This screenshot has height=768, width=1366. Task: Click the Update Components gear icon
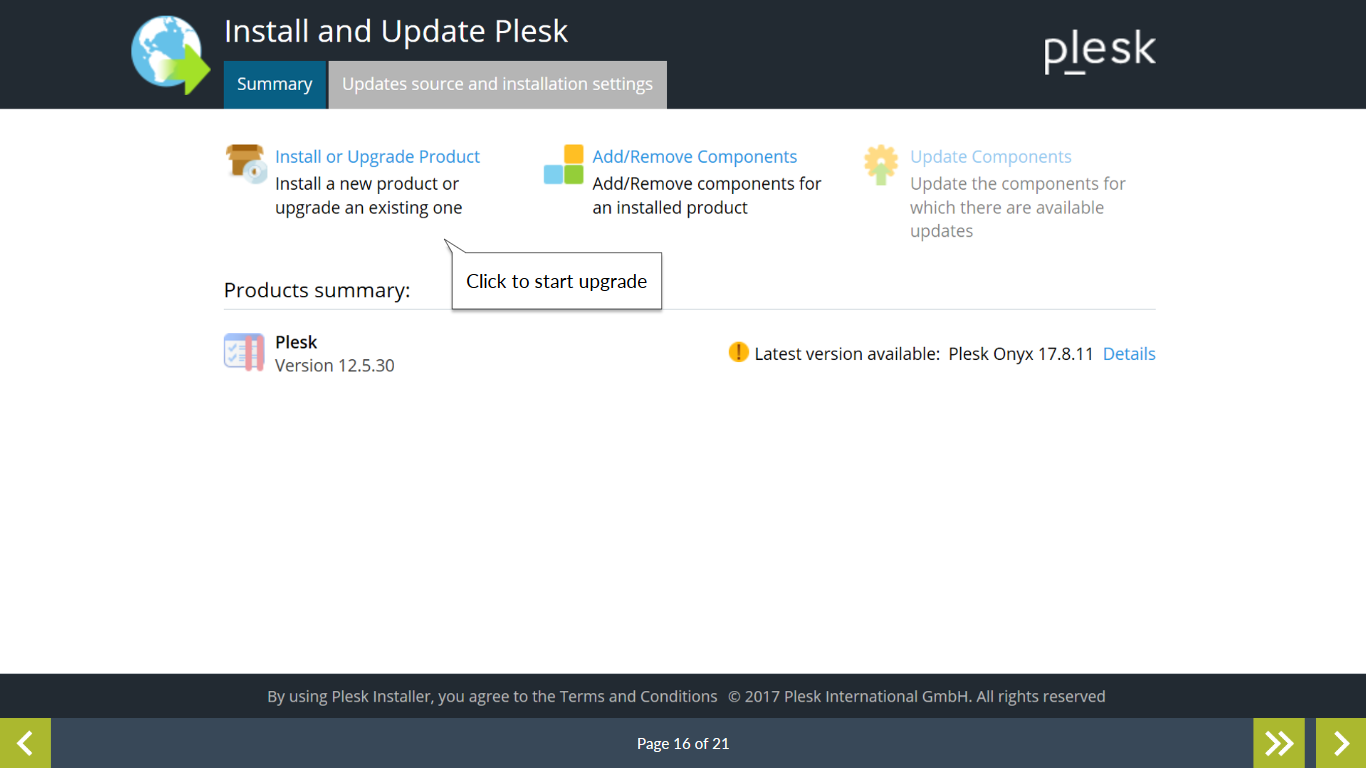[x=881, y=165]
